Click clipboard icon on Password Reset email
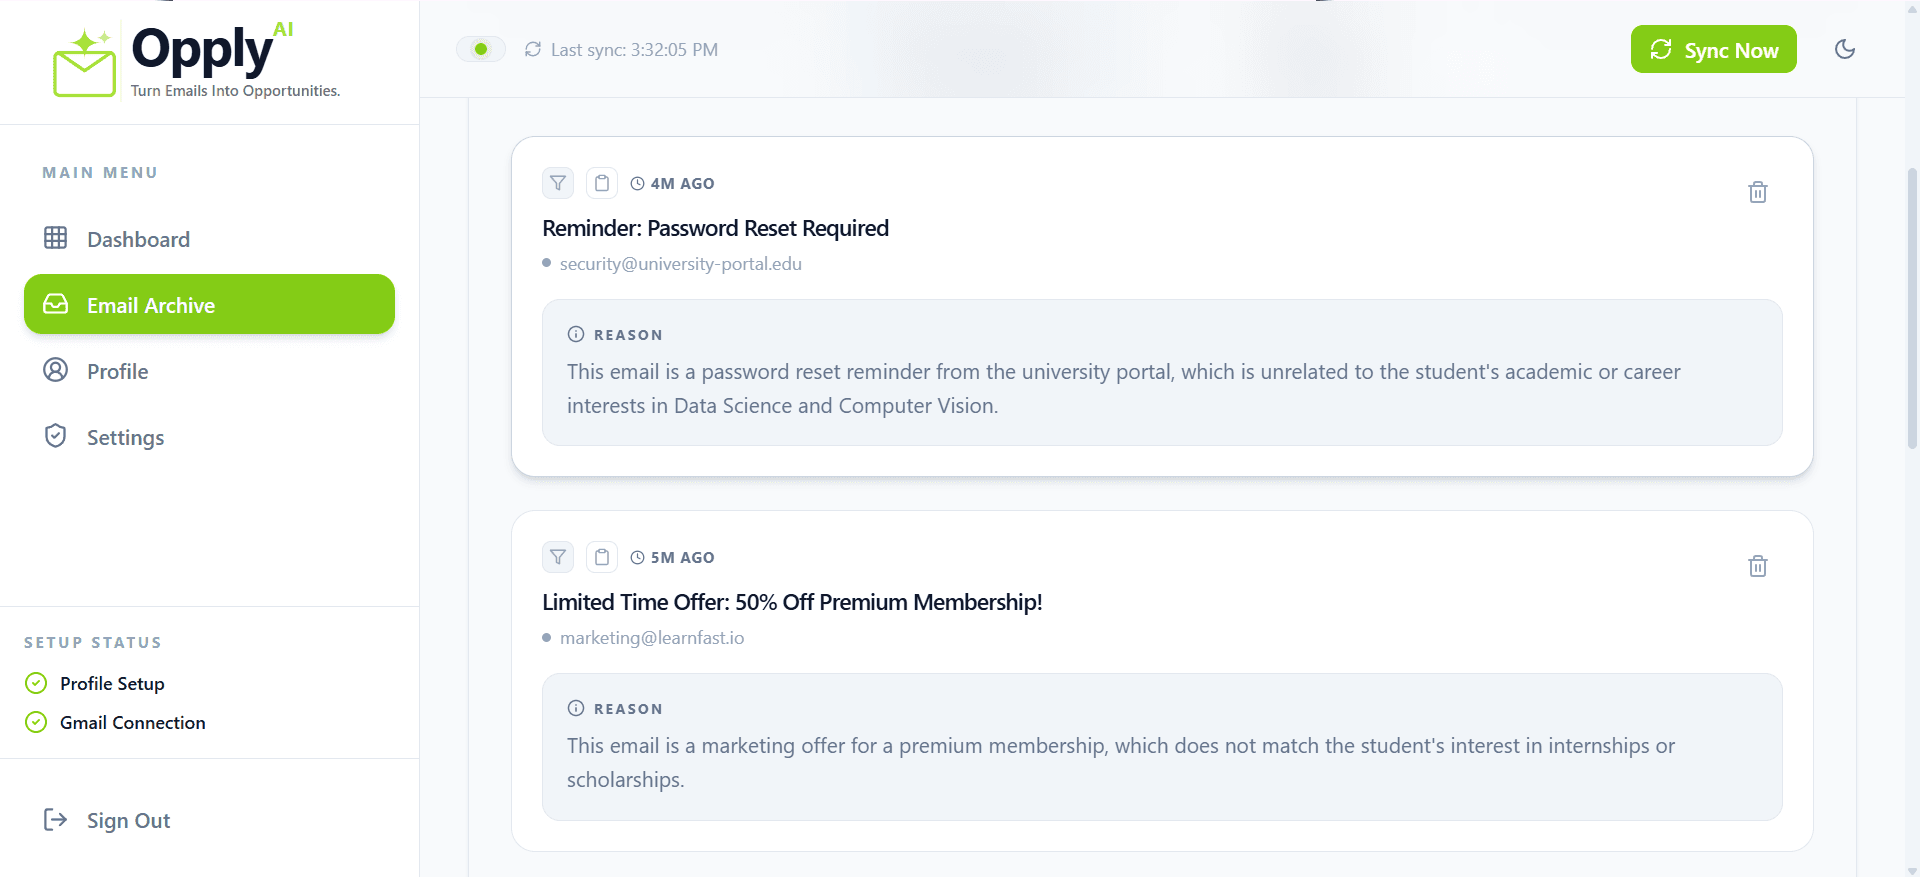This screenshot has width=1920, height=877. click(x=602, y=183)
